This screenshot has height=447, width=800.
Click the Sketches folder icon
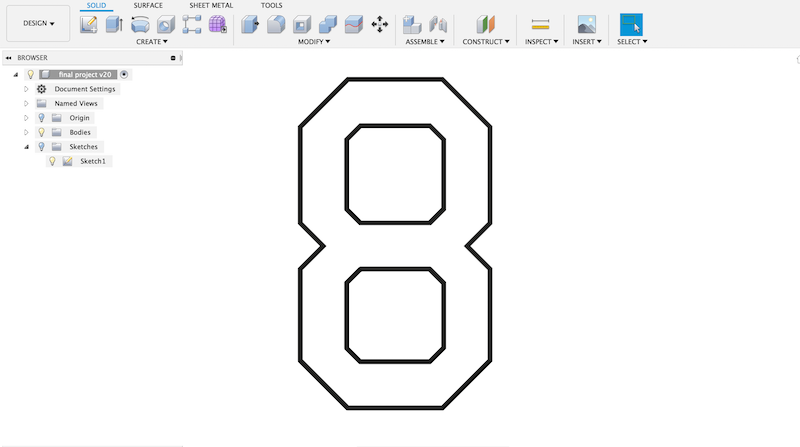(57, 146)
